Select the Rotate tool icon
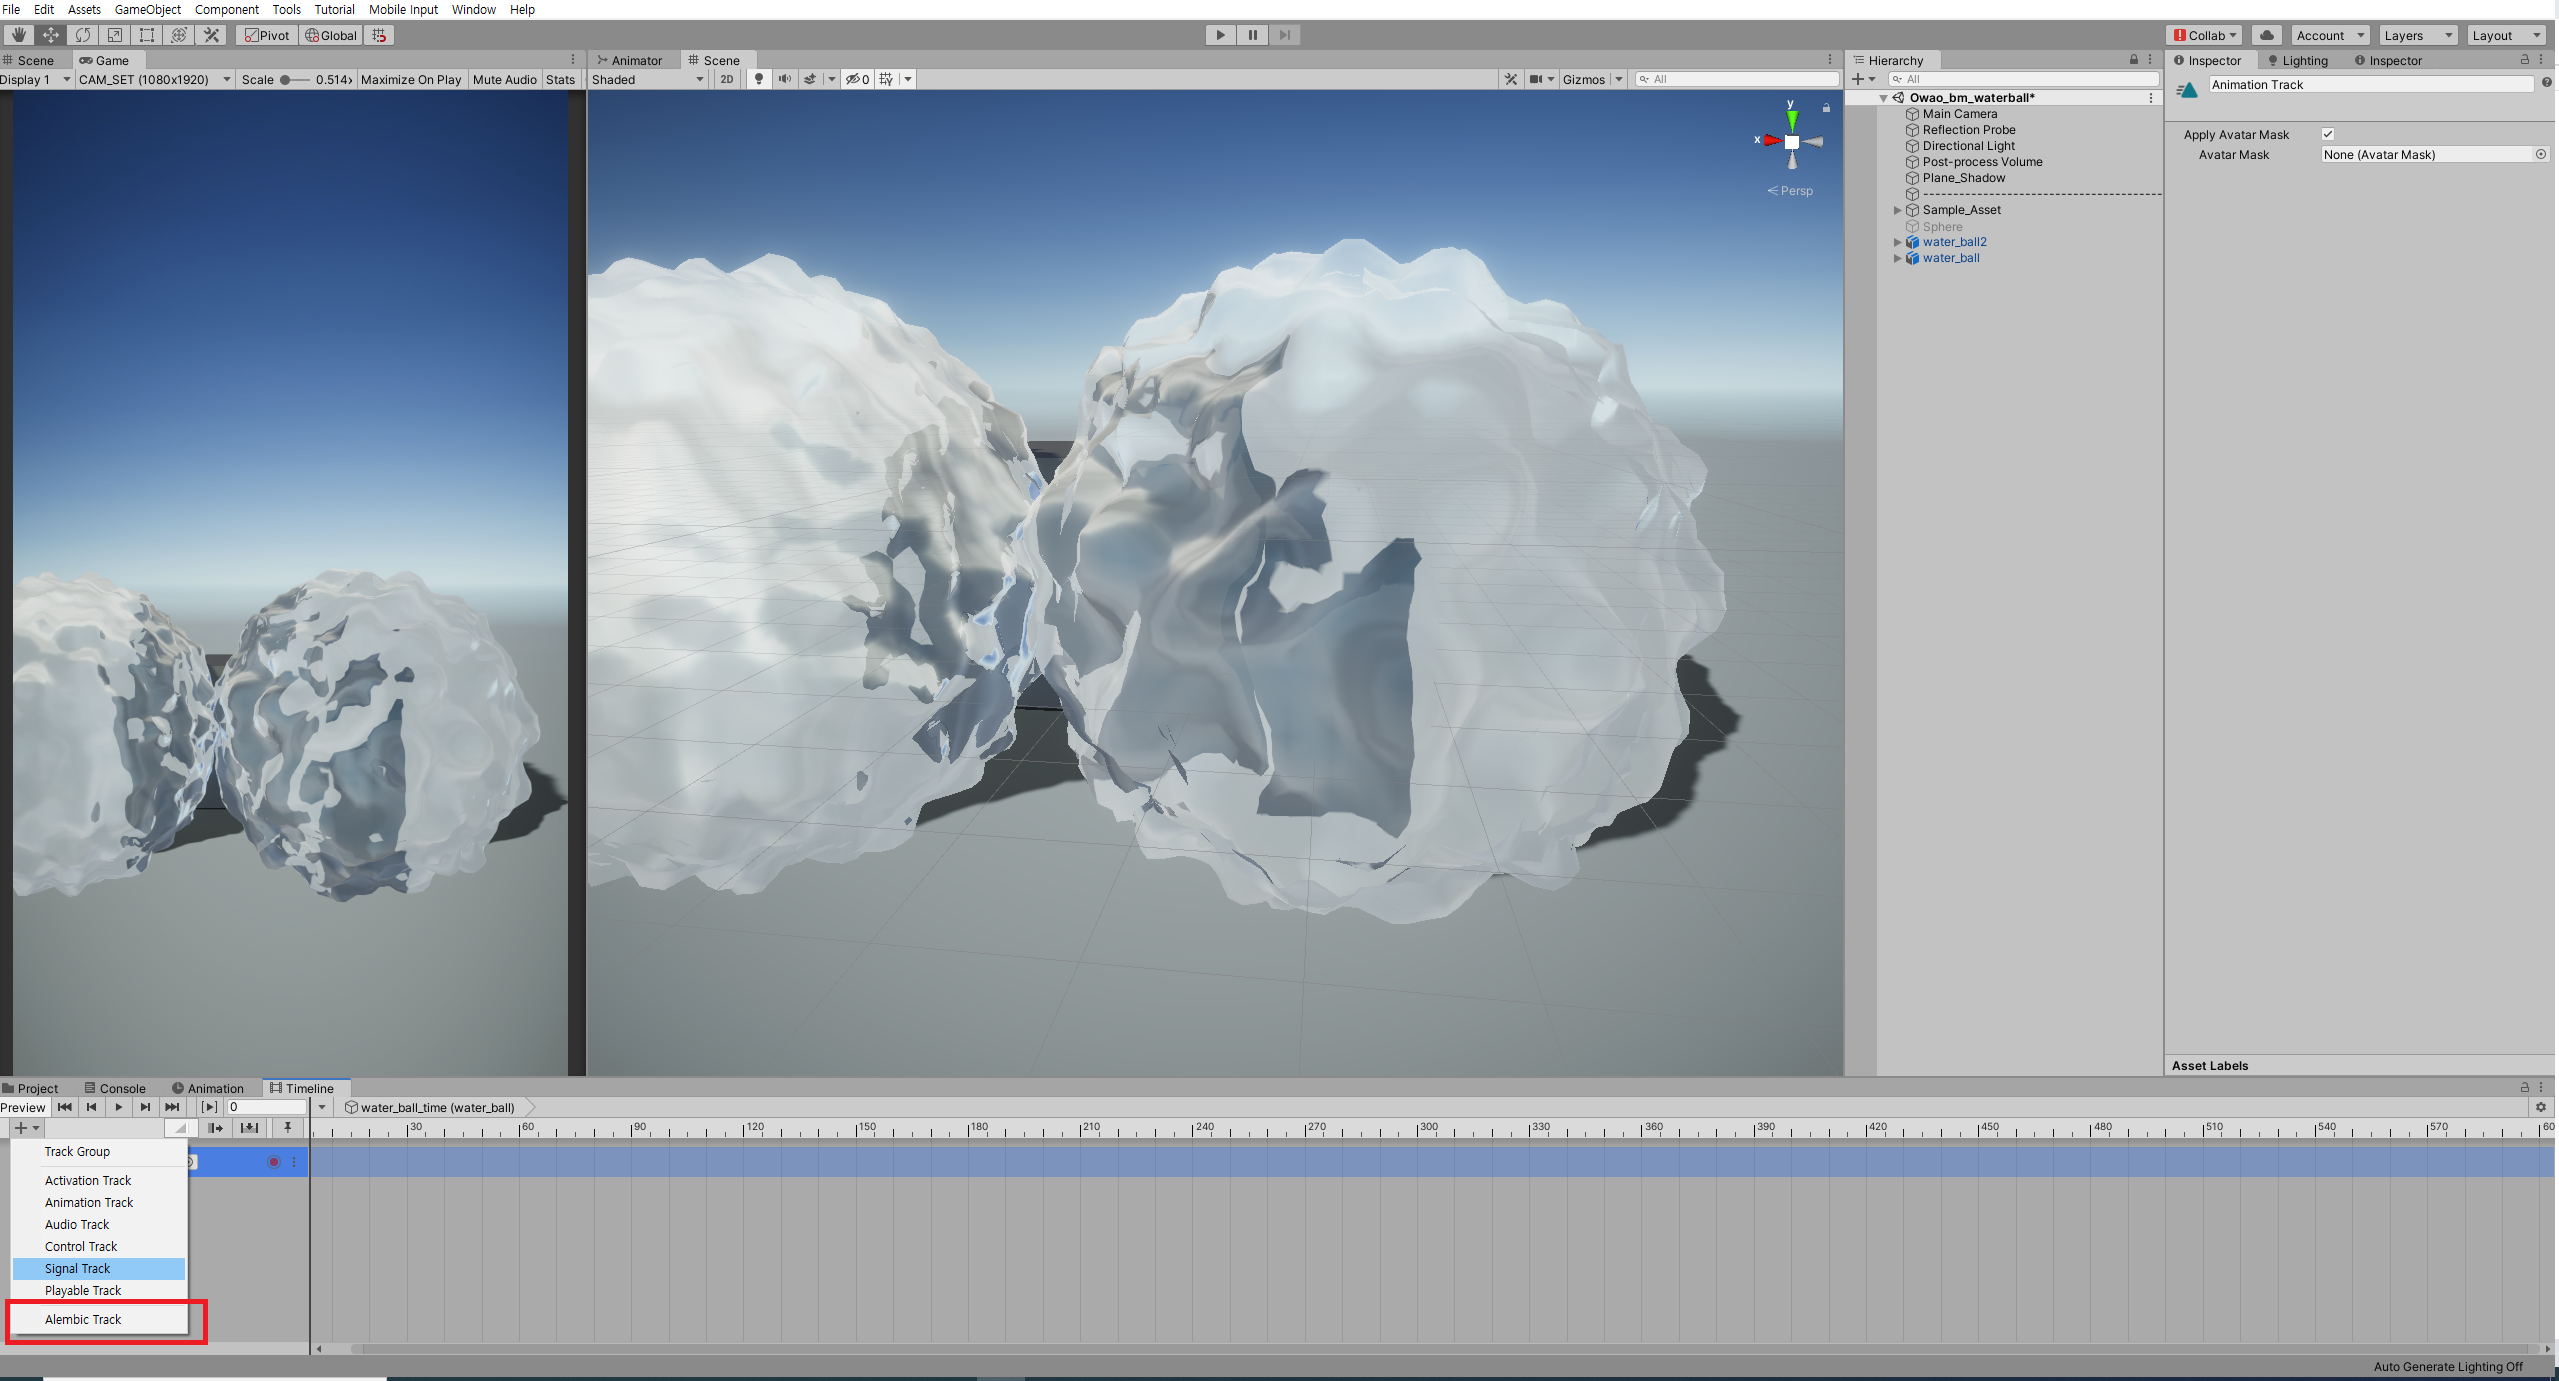Screen dimensions: 2559x1381 point(83,35)
